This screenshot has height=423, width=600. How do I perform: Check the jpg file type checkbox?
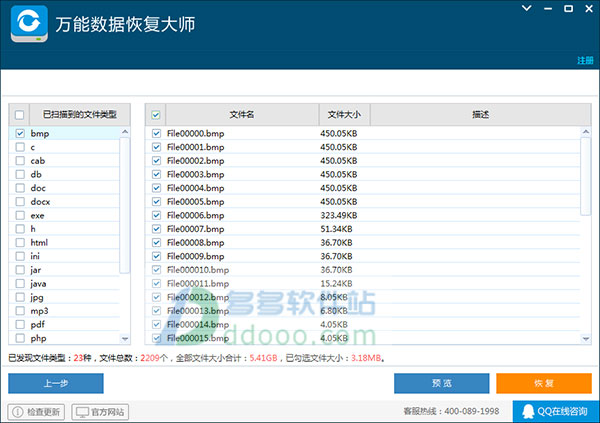tap(20, 297)
